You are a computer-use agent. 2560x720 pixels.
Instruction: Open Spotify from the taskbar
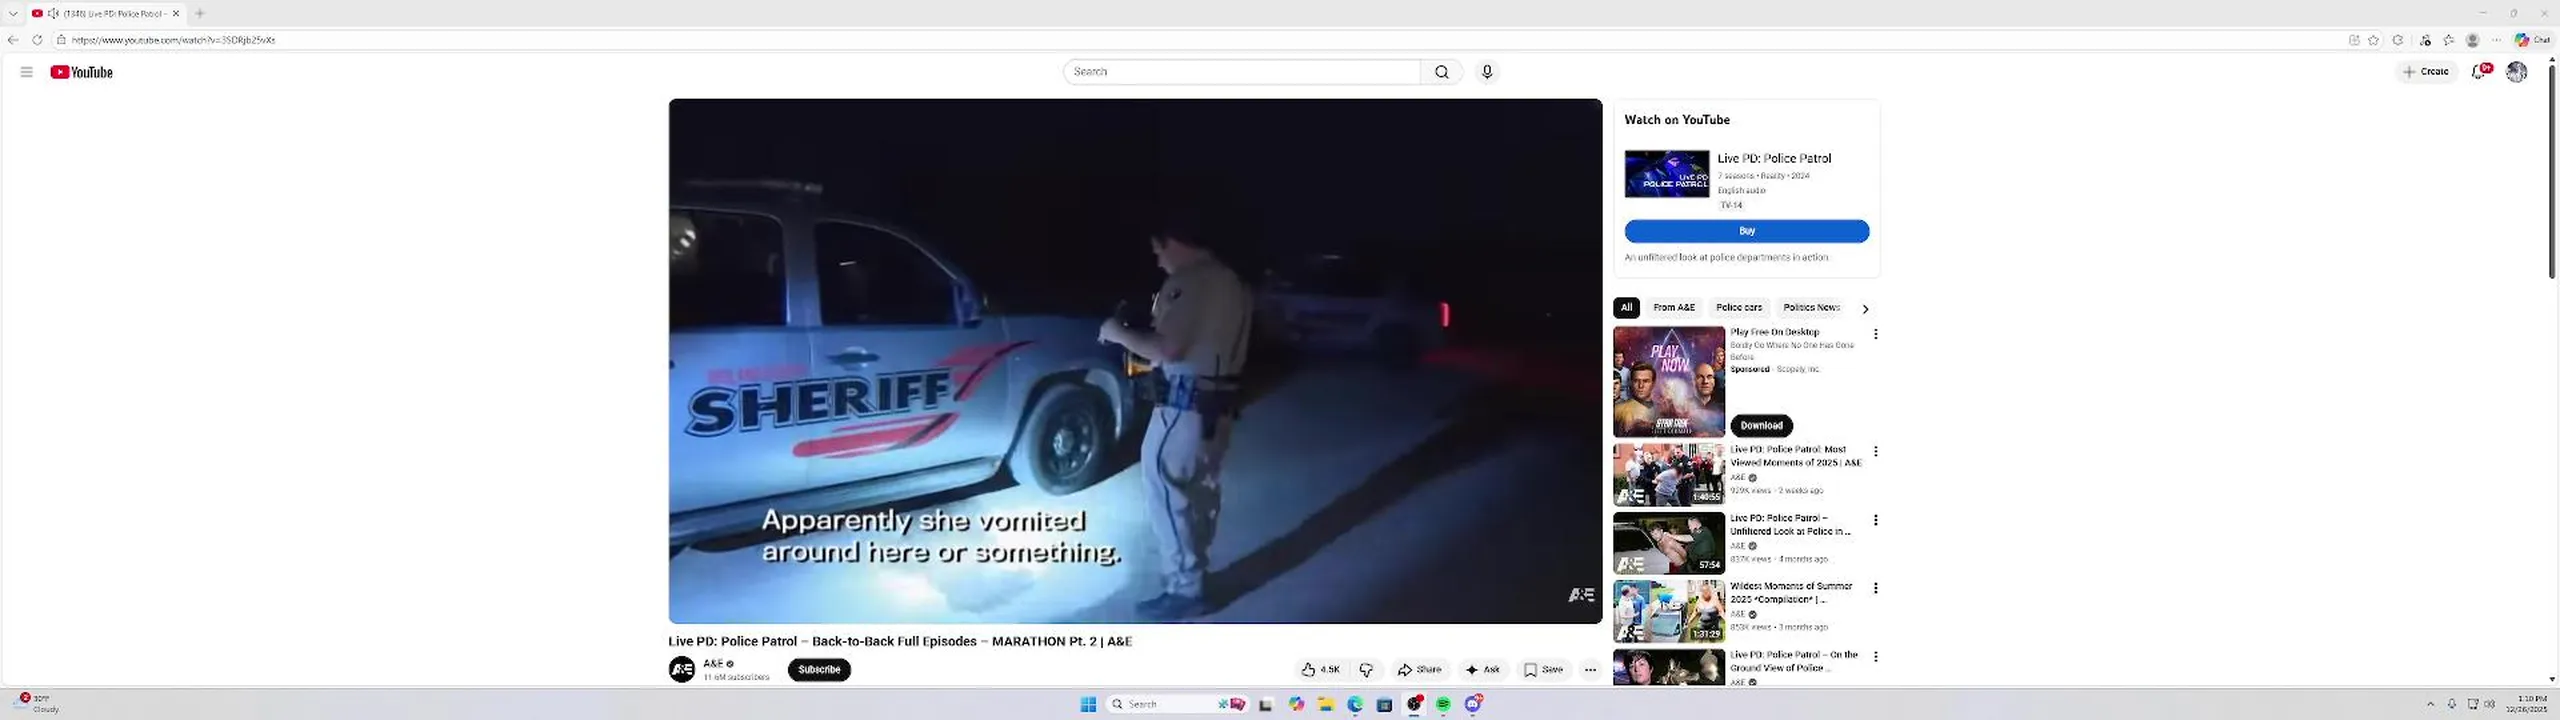[1443, 705]
